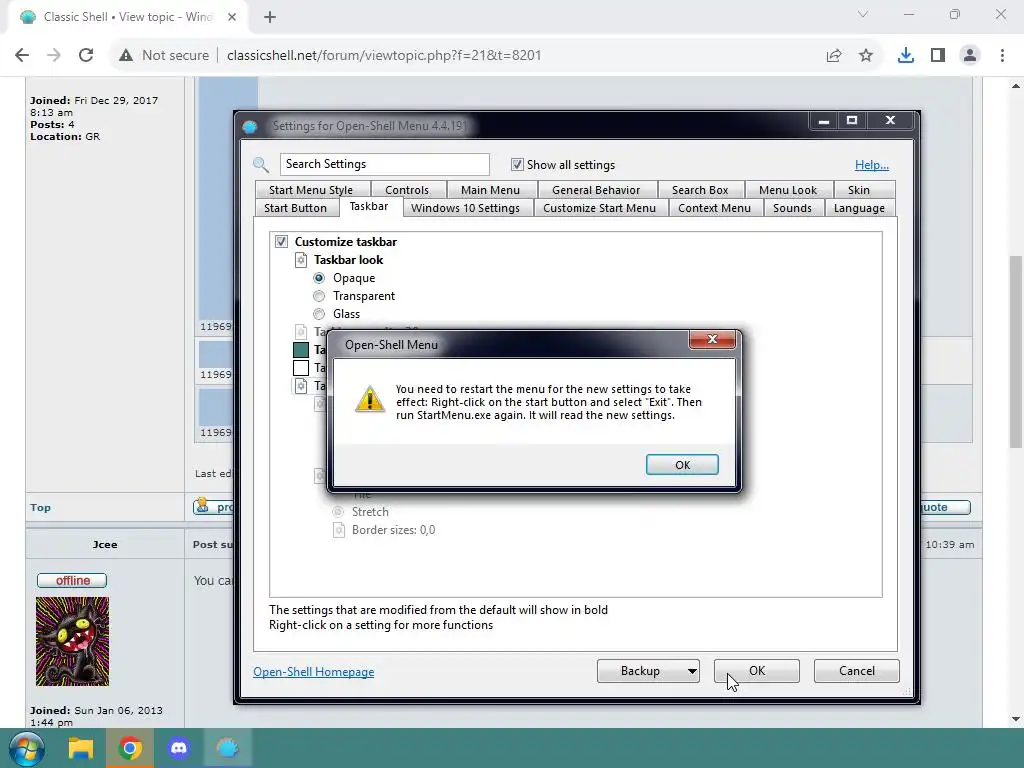Image resolution: width=1024 pixels, height=768 pixels.
Task: Click the offline status badge
Action: (x=72, y=581)
